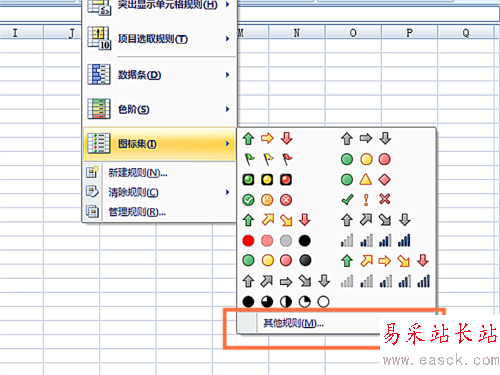Apply the three colored arrows icon set

(x=267, y=138)
